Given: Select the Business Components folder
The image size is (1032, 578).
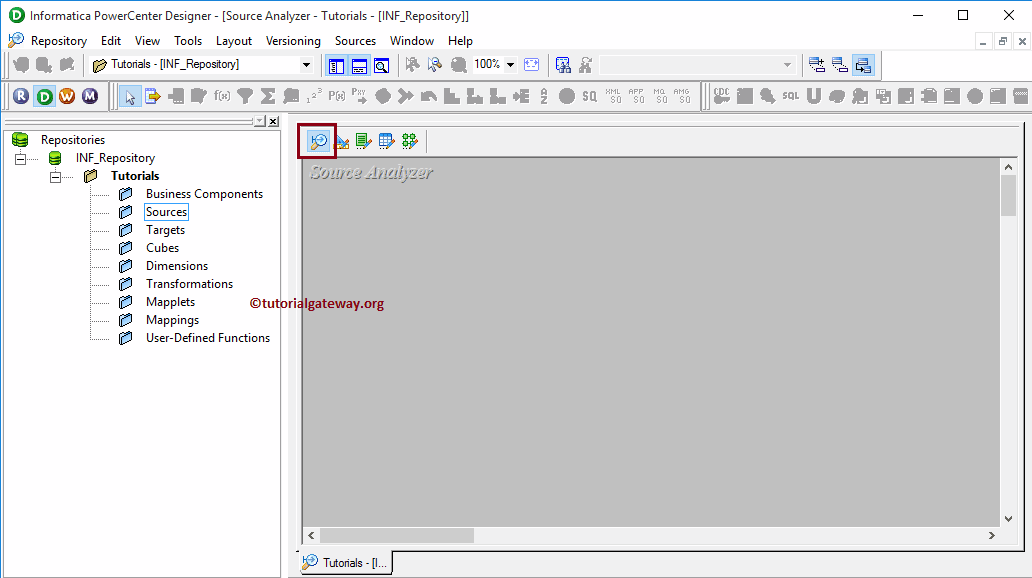Looking at the screenshot, I should pyautogui.click(x=204, y=194).
